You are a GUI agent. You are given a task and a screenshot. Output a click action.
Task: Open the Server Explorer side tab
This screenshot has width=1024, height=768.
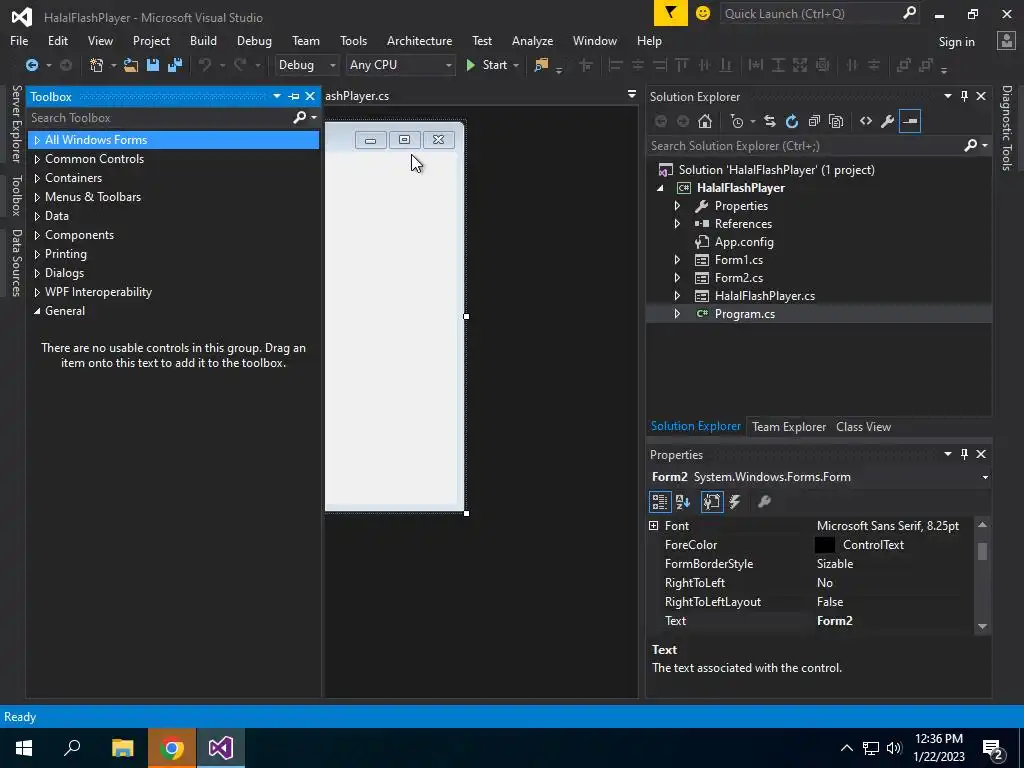pos(16,124)
